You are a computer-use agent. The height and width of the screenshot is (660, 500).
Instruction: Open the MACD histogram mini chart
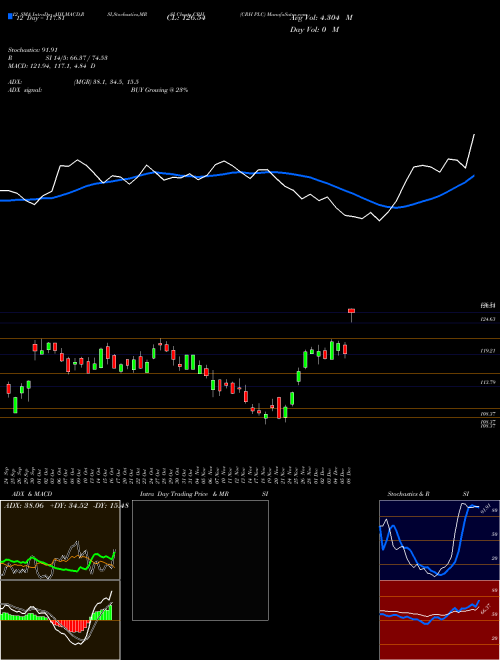(60, 620)
